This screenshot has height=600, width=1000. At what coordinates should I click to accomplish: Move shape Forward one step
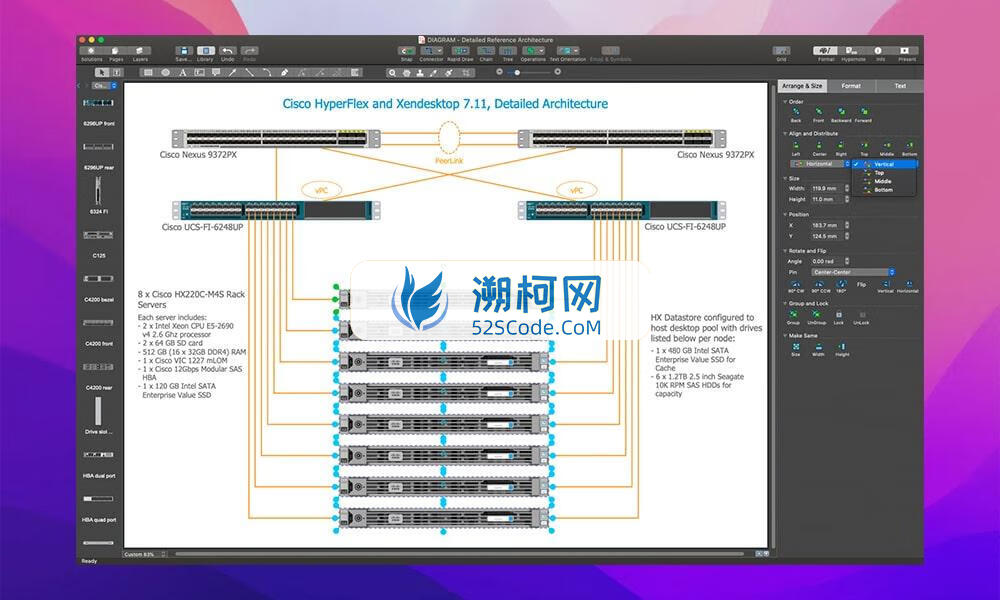863,112
